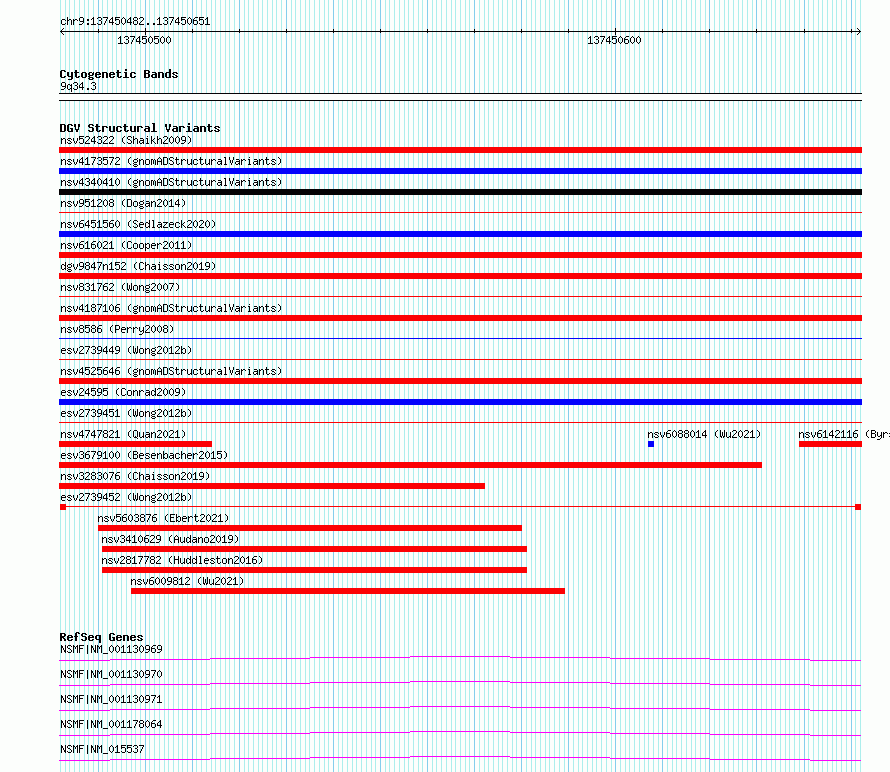Select red bar under nsv2817782
Viewport: 890px width, 772px height.
tap(314, 570)
